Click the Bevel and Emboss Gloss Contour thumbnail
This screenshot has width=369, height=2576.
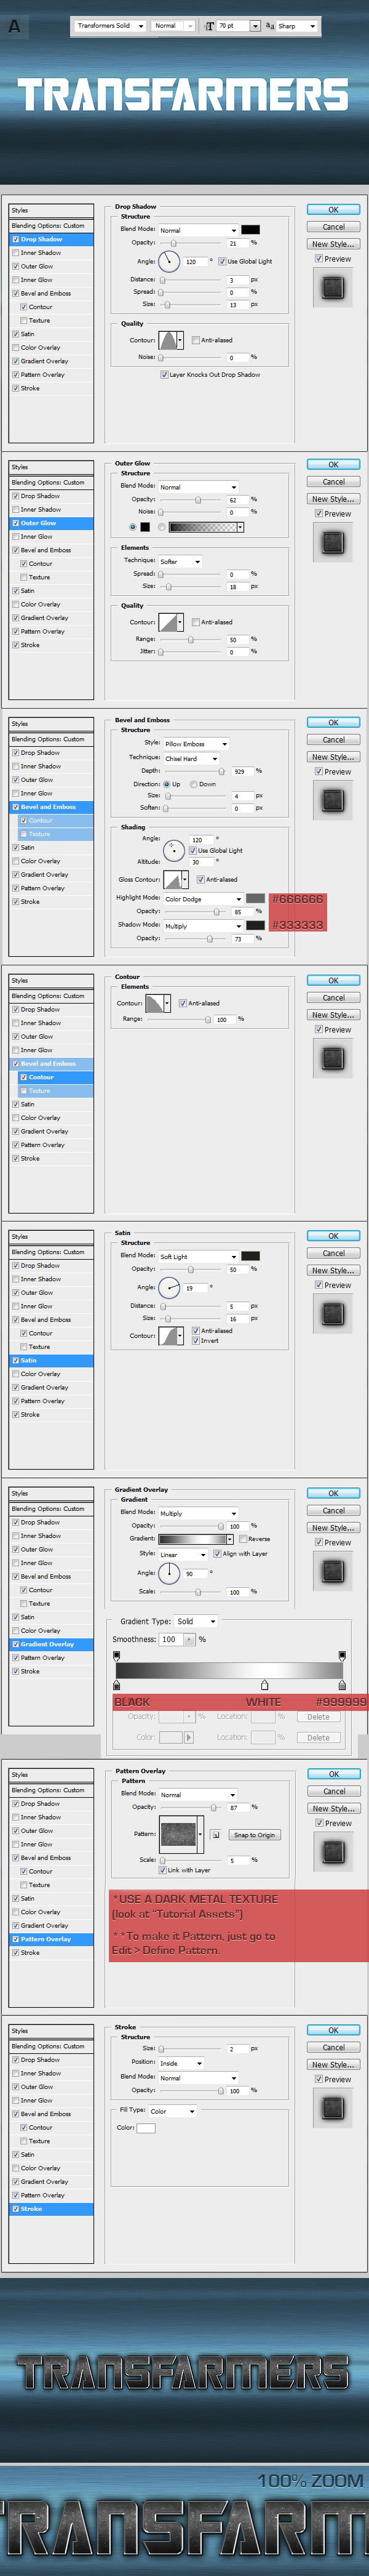(173, 879)
